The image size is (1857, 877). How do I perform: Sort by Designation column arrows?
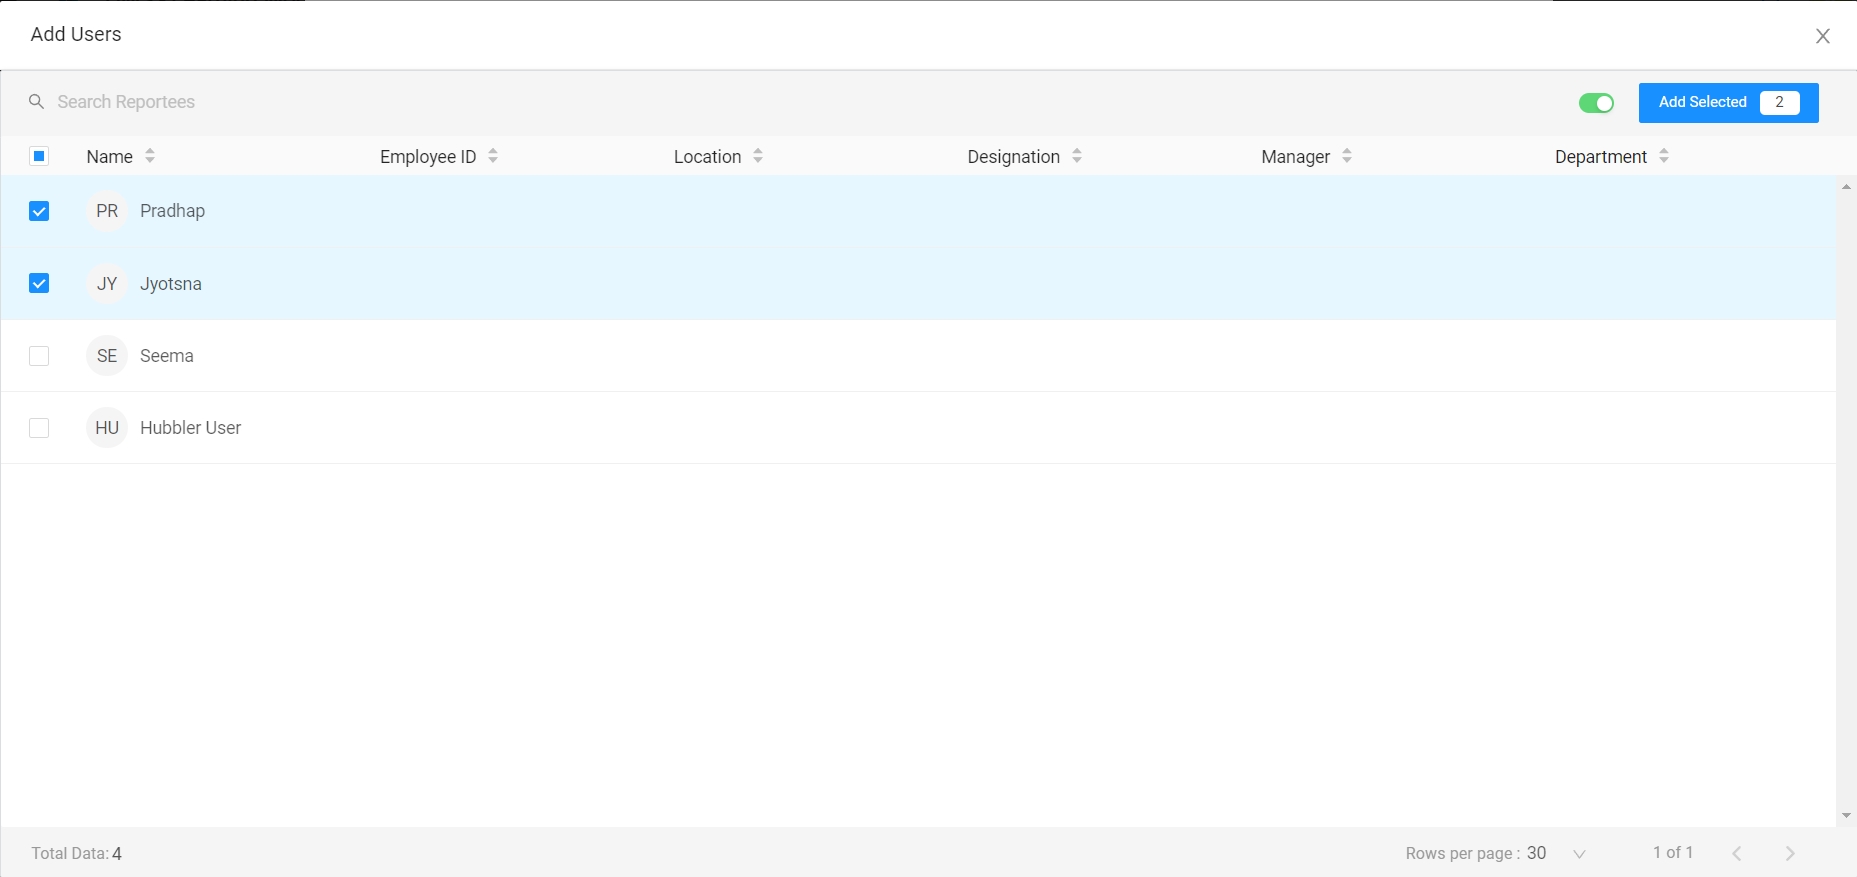pyautogui.click(x=1077, y=156)
